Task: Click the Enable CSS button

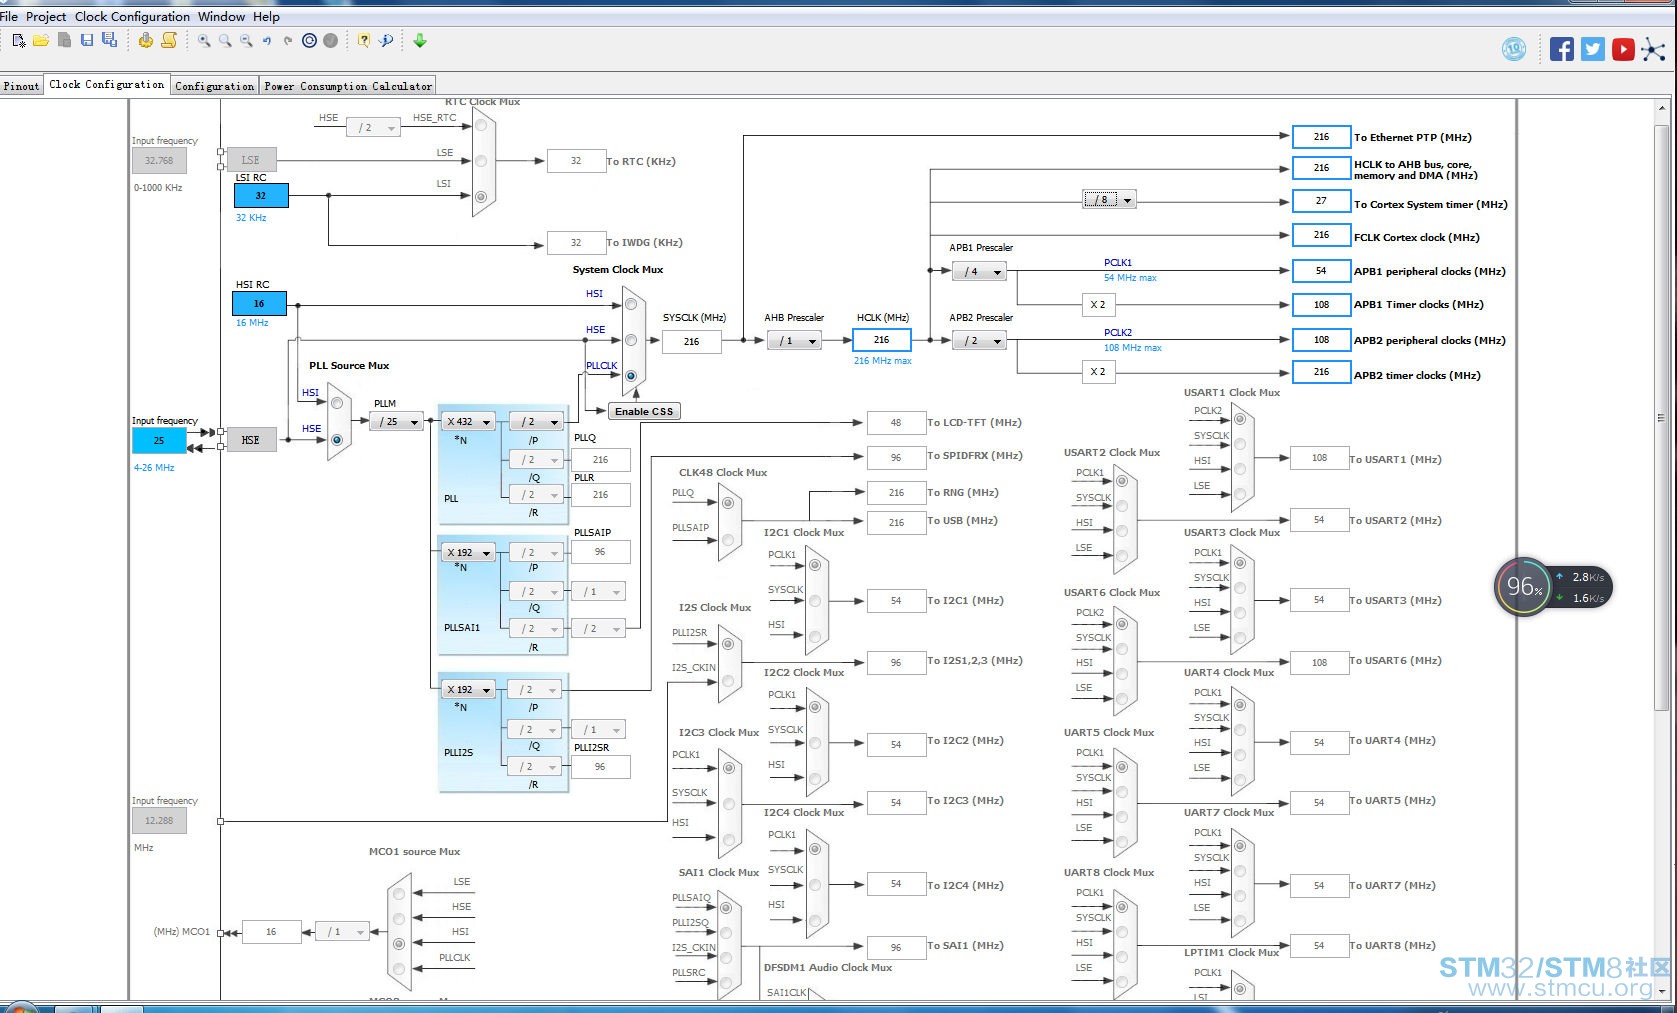Action: pos(644,411)
